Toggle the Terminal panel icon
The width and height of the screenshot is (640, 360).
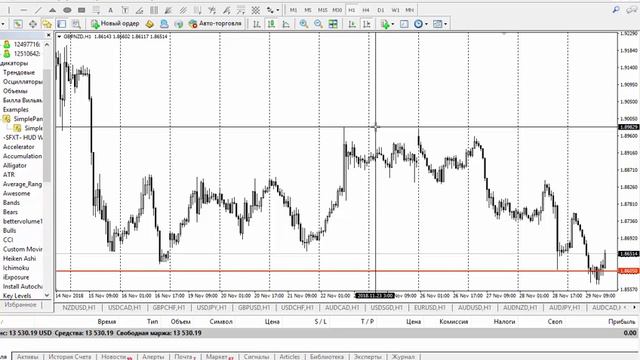click(x=62, y=24)
